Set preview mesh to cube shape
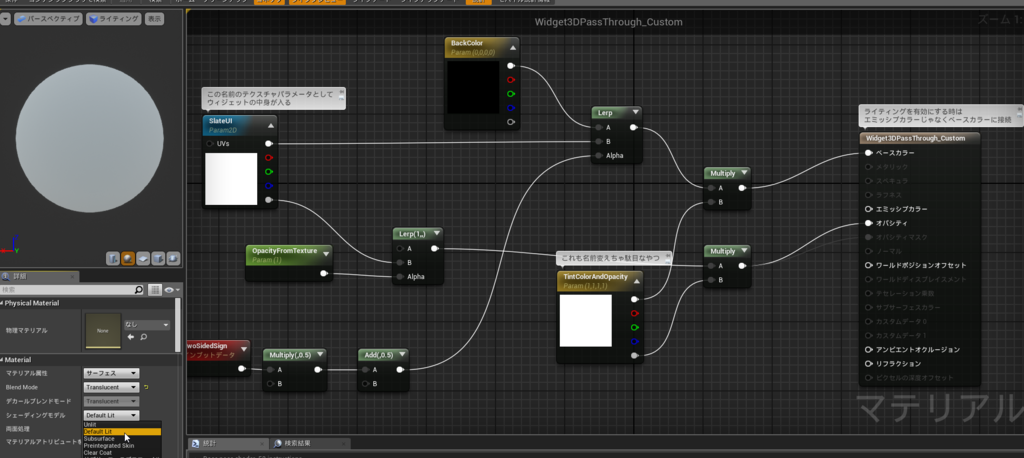The image size is (1024, 458). coord(158,258)
